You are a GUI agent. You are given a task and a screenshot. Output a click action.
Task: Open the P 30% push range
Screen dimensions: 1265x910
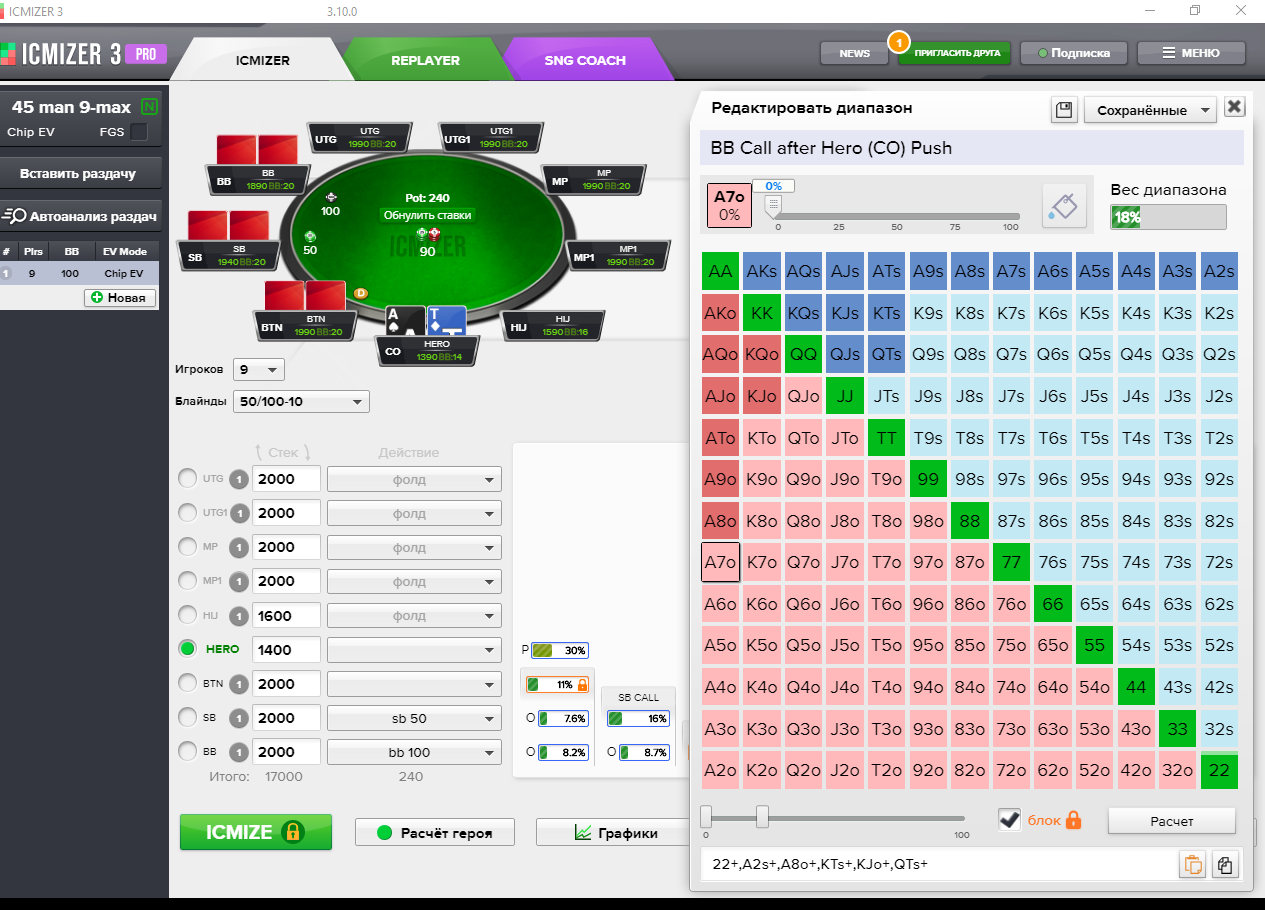(560, 650)
